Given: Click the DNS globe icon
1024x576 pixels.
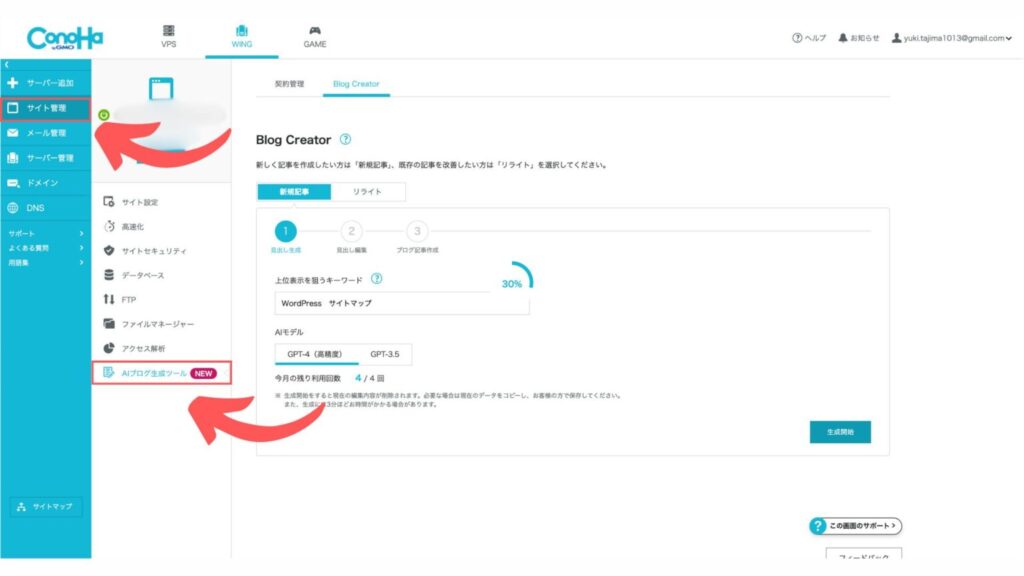Looking at the screenshot, I should click(12, 208).
